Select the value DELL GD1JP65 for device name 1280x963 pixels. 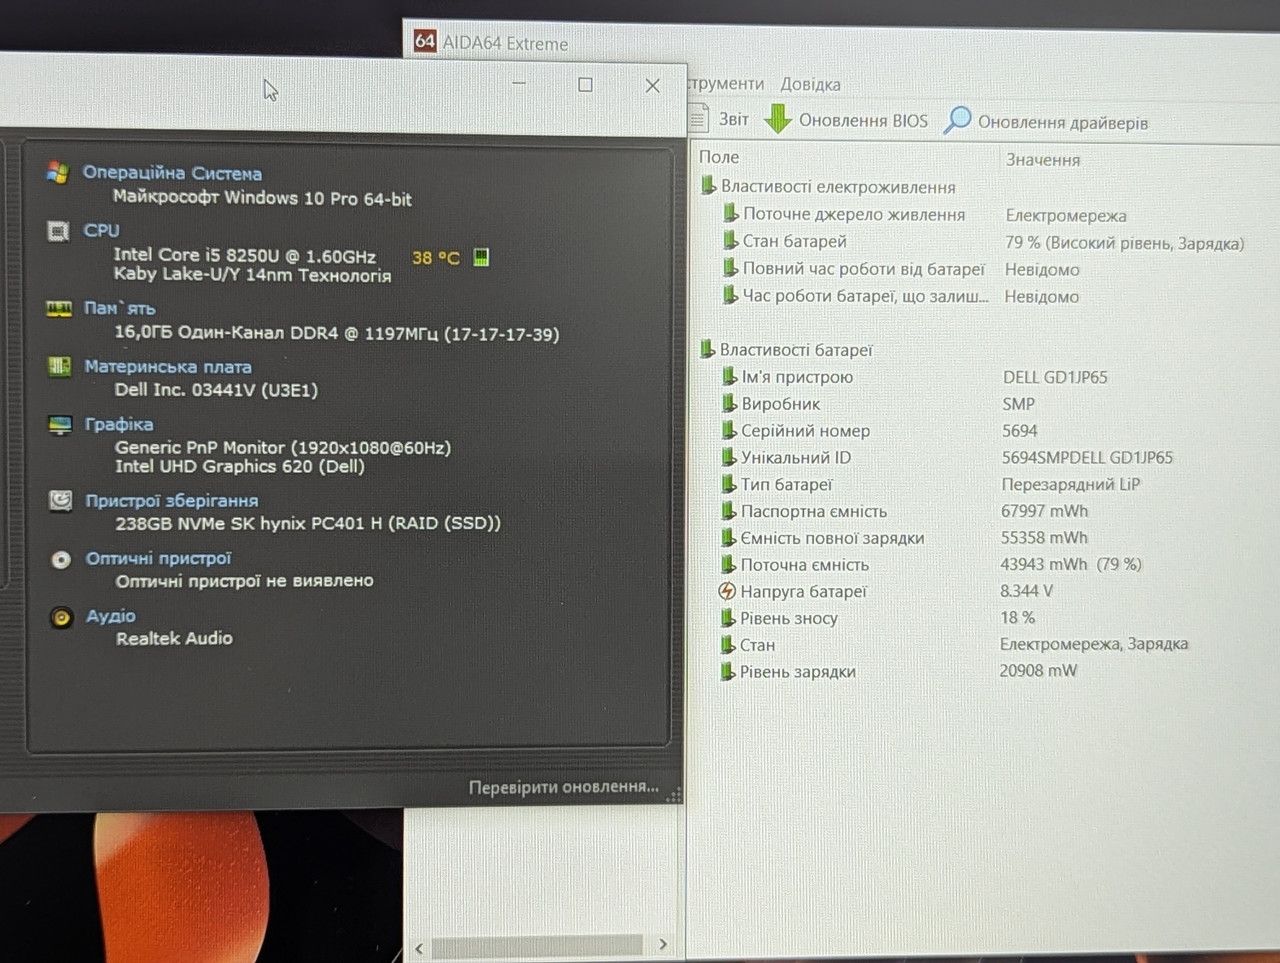click(1055, 377)
